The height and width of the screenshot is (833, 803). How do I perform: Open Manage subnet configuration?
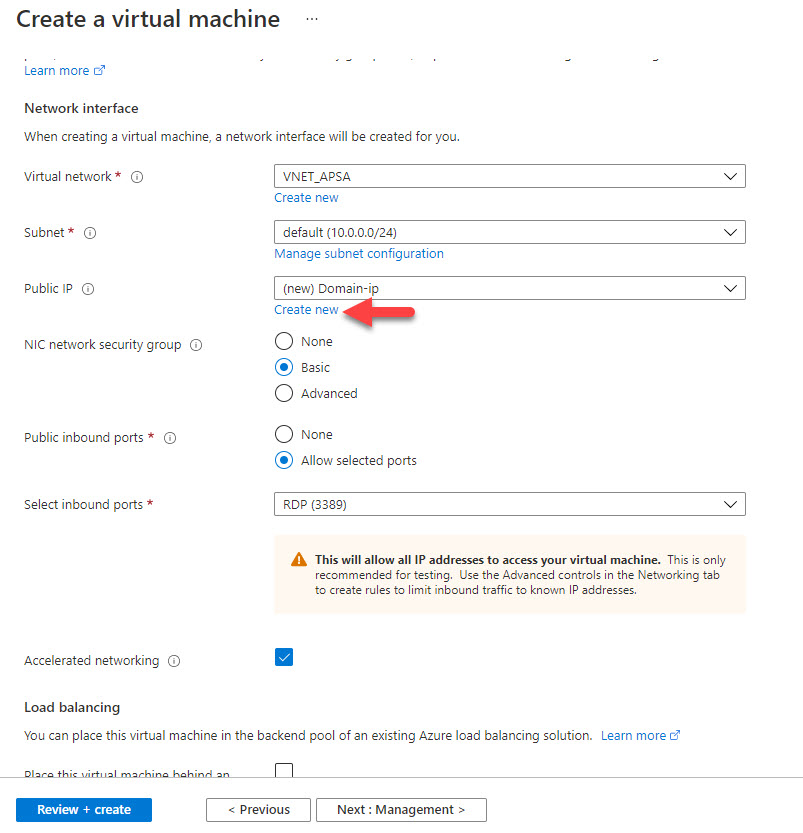pos(359,253)
